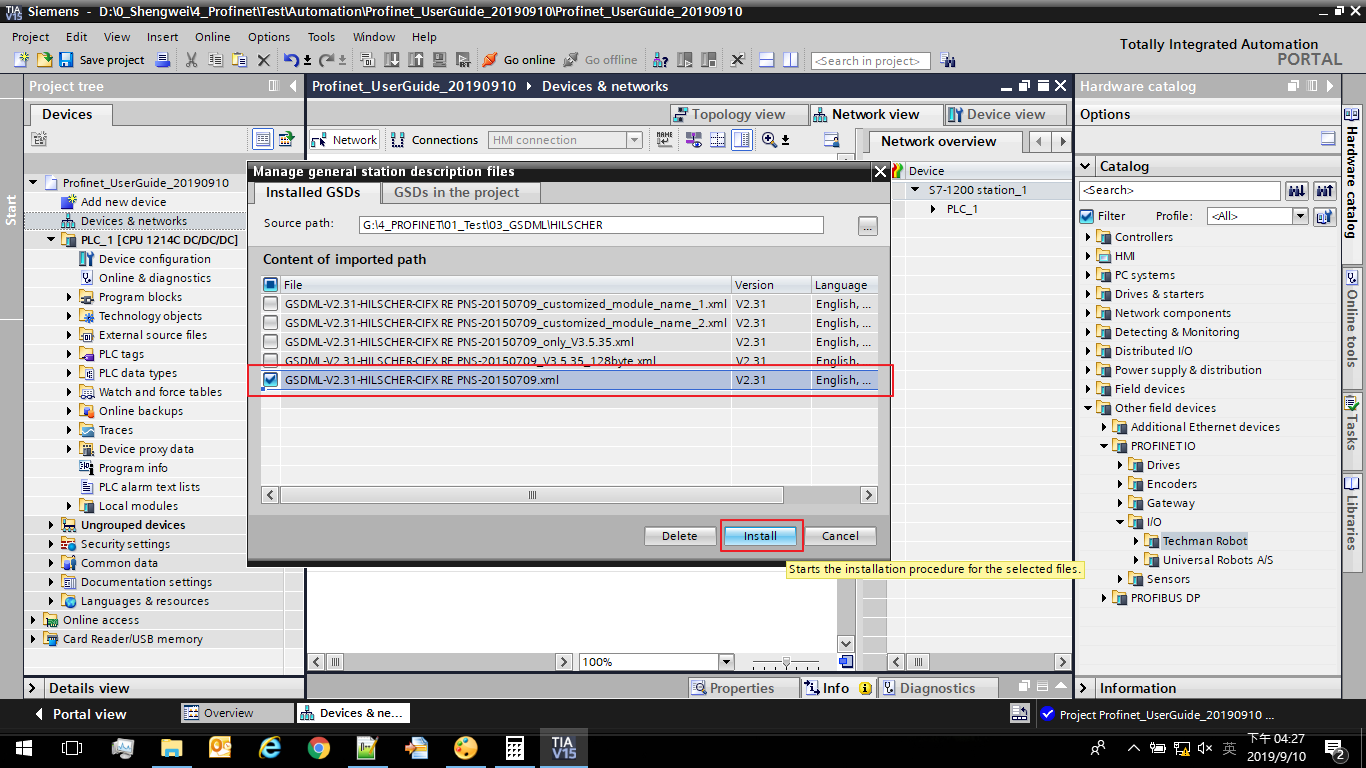The width and height of the screenshot is (1366, 768).
Task: Open the Online menu
Action: pos(212,37)
